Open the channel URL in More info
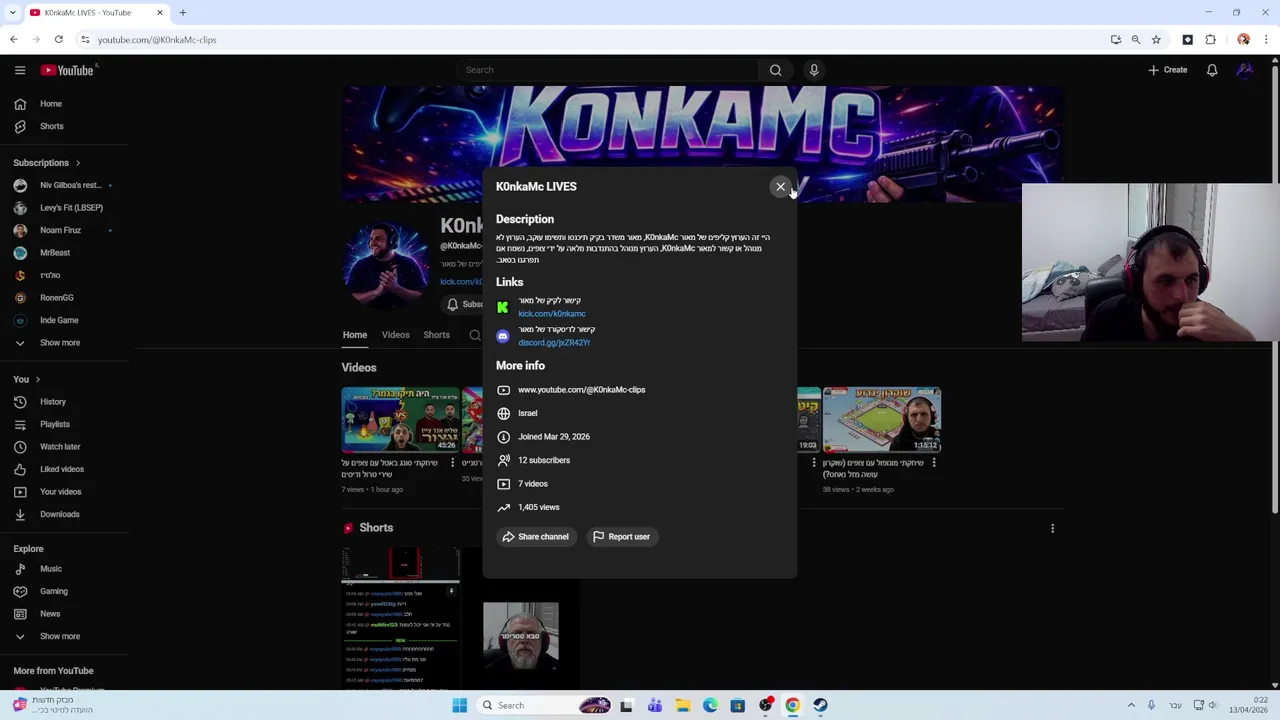Viewport: 1280px width, 720px height. coord(581,390)
